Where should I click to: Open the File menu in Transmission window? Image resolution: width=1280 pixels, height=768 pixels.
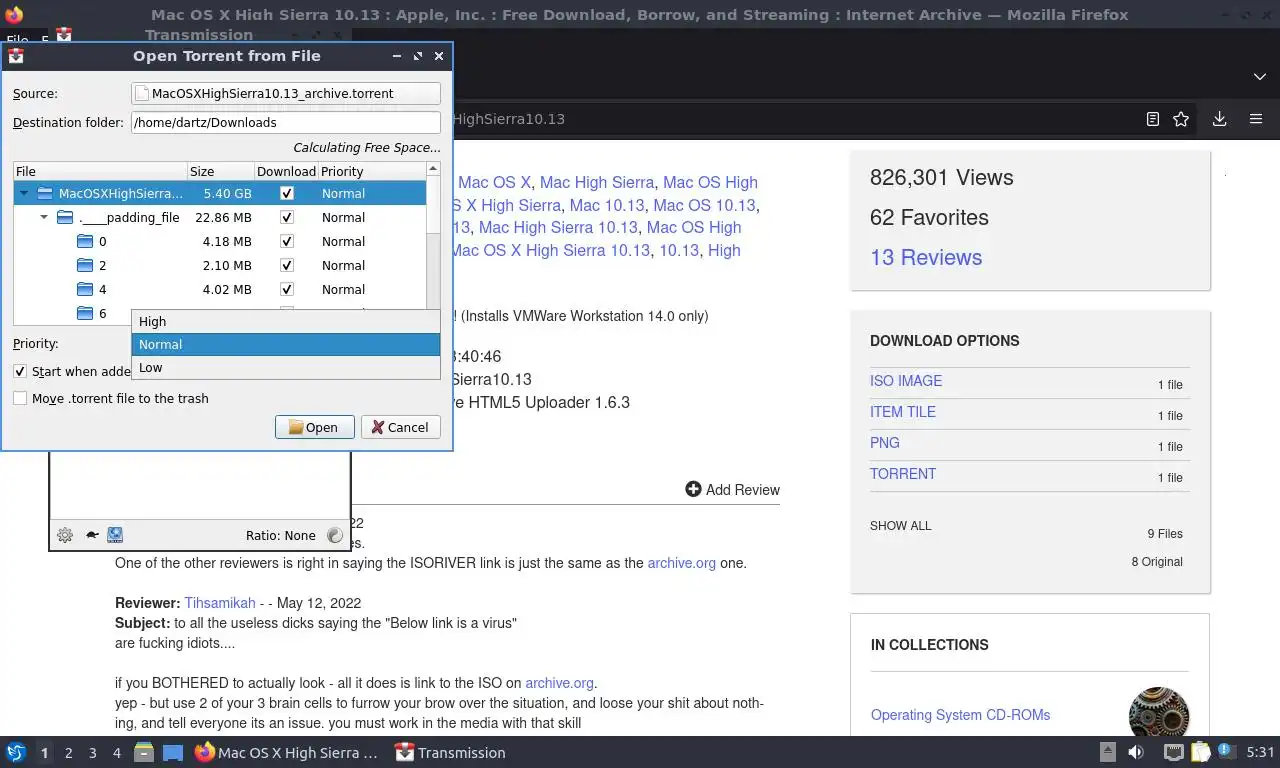click(x=17, y=41)
